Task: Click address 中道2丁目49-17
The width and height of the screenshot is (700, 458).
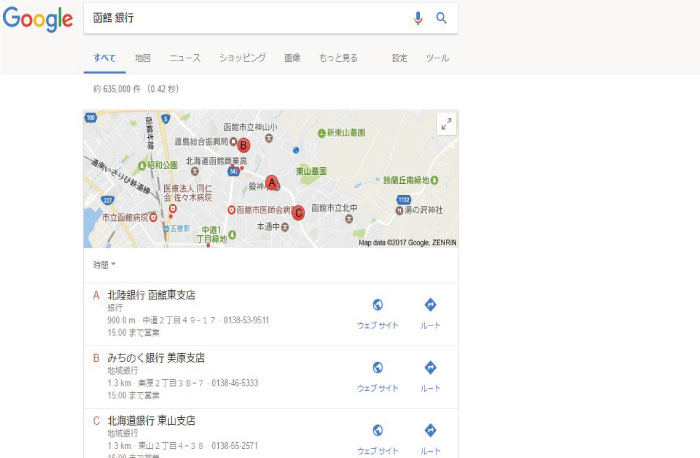Action: coord(179,320)
